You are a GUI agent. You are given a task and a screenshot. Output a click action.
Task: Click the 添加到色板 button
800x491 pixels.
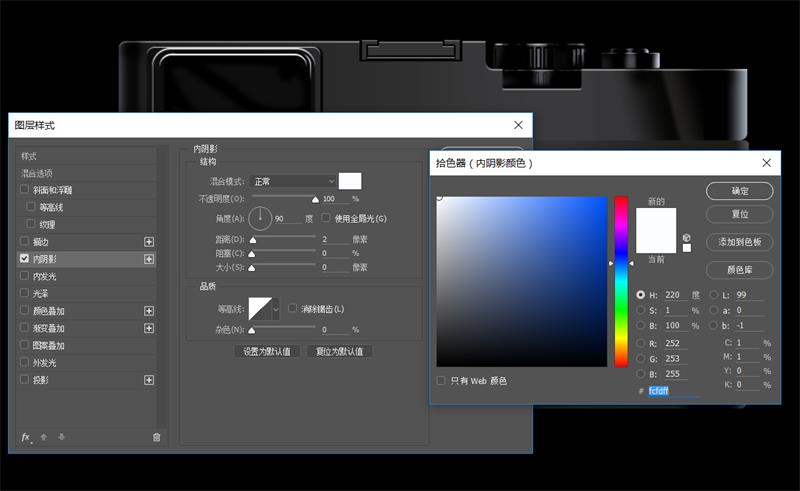click(739, 242)
